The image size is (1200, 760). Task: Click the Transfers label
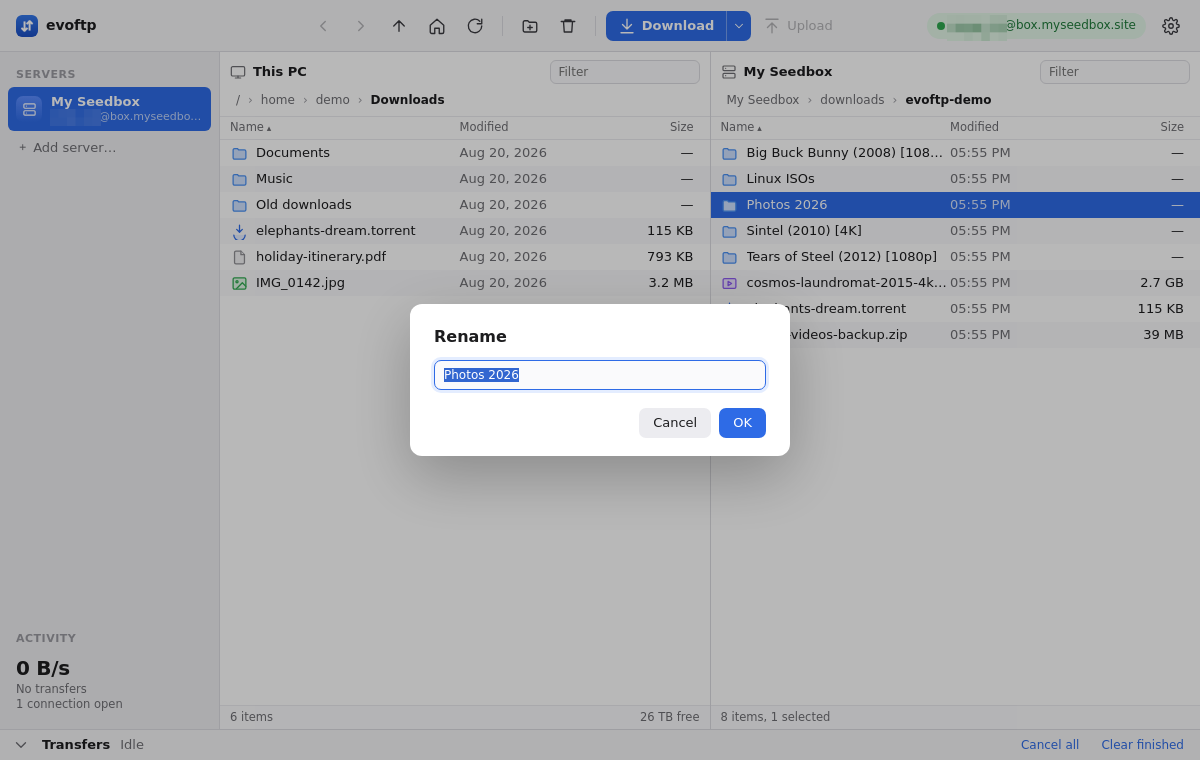coord(76,745)
